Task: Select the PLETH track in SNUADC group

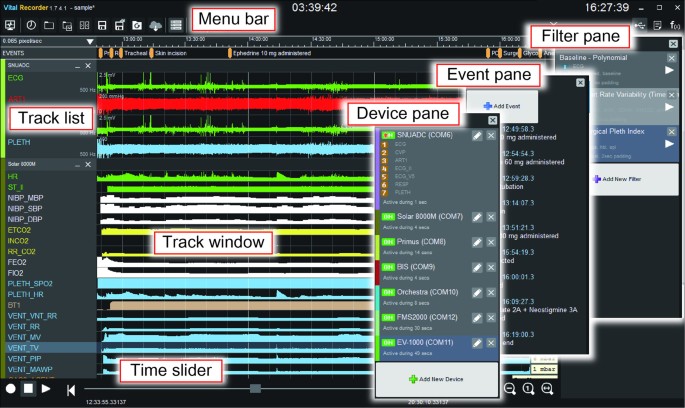Action: [19, 142]
